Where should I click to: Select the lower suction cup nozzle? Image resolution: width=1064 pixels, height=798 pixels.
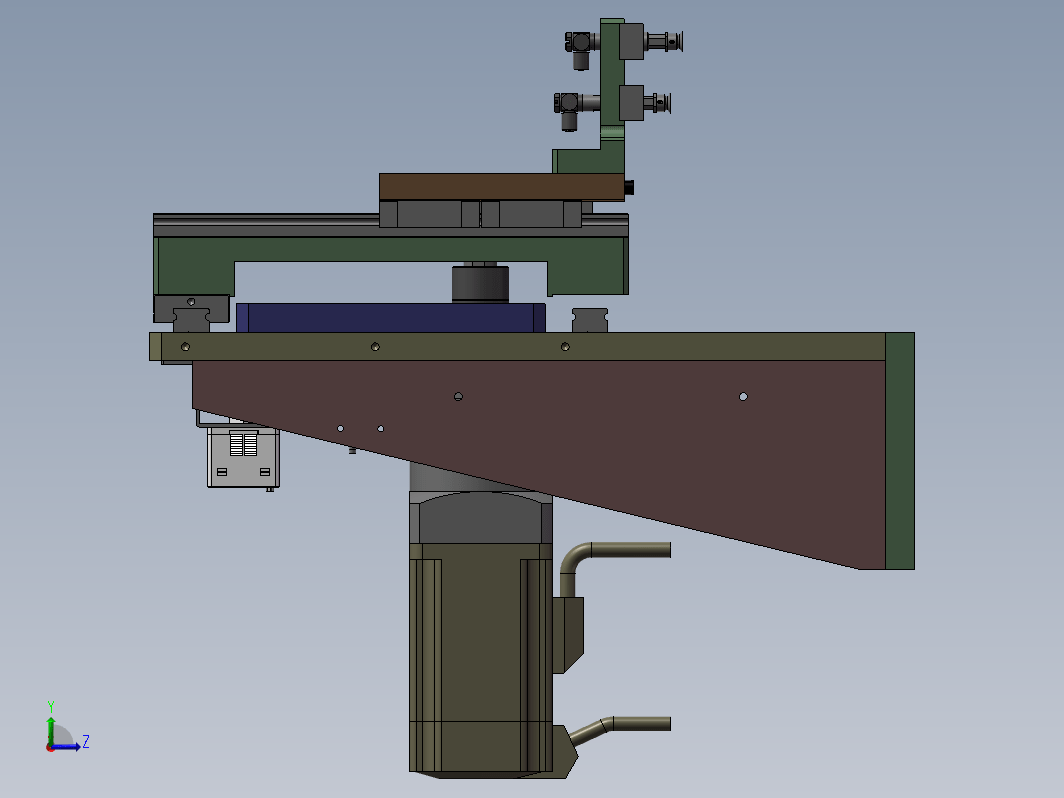[658, 103]
